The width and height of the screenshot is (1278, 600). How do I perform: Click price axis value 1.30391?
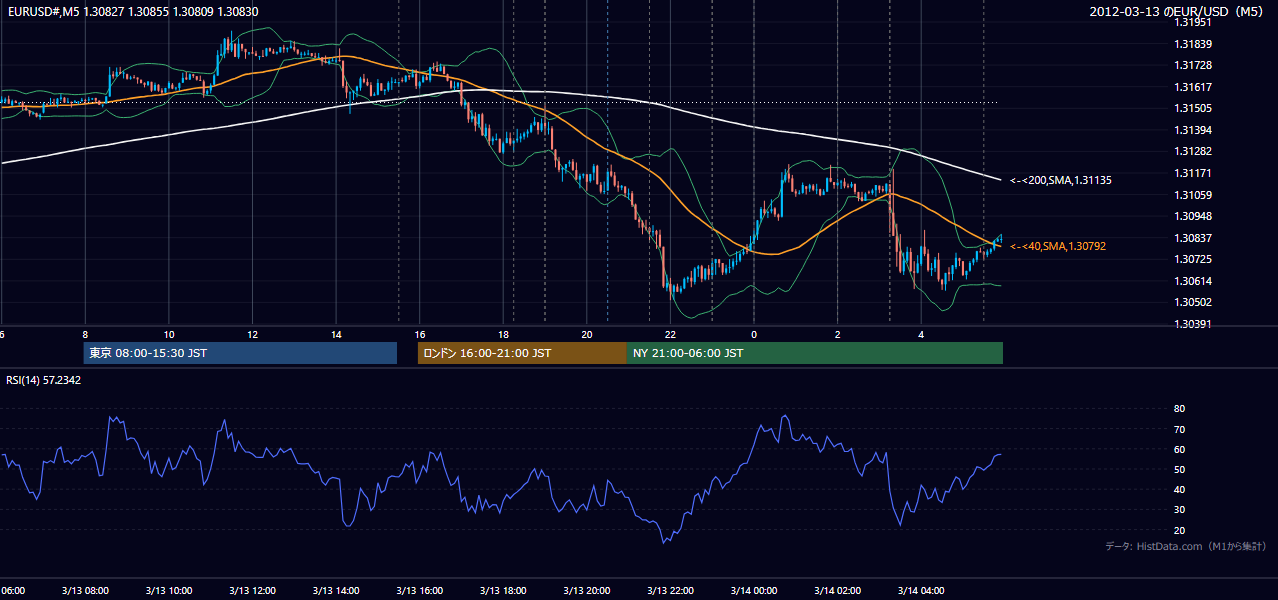coord(1193,324)
